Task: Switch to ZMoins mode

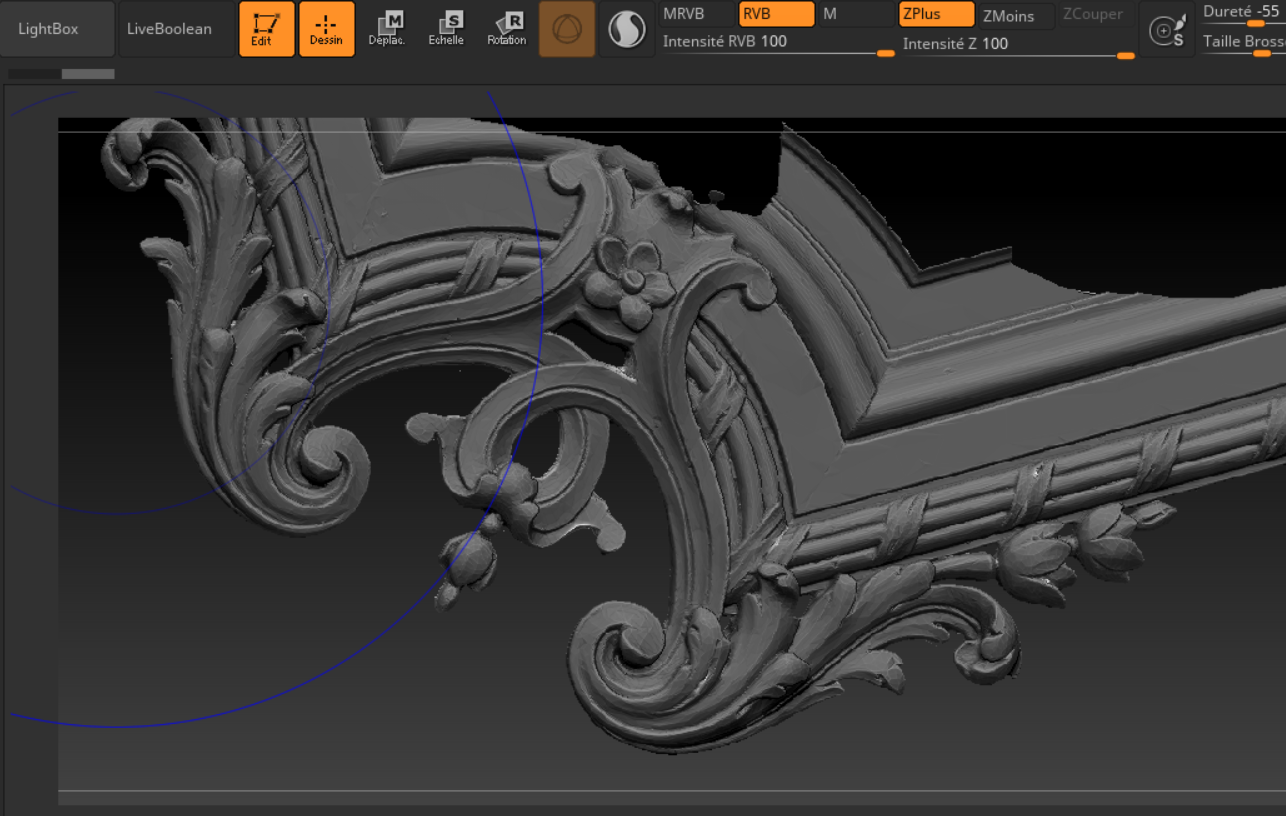Action: tap(1016, 15)
